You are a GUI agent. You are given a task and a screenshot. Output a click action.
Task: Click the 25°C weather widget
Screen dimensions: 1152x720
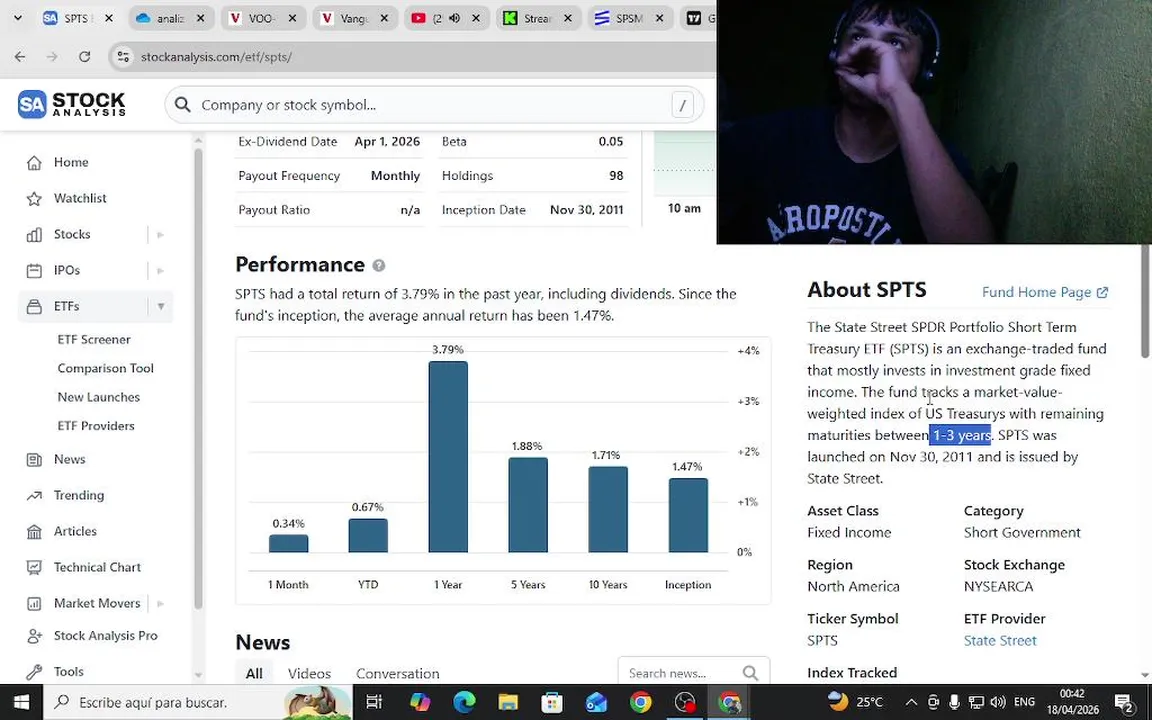[856, 702]
